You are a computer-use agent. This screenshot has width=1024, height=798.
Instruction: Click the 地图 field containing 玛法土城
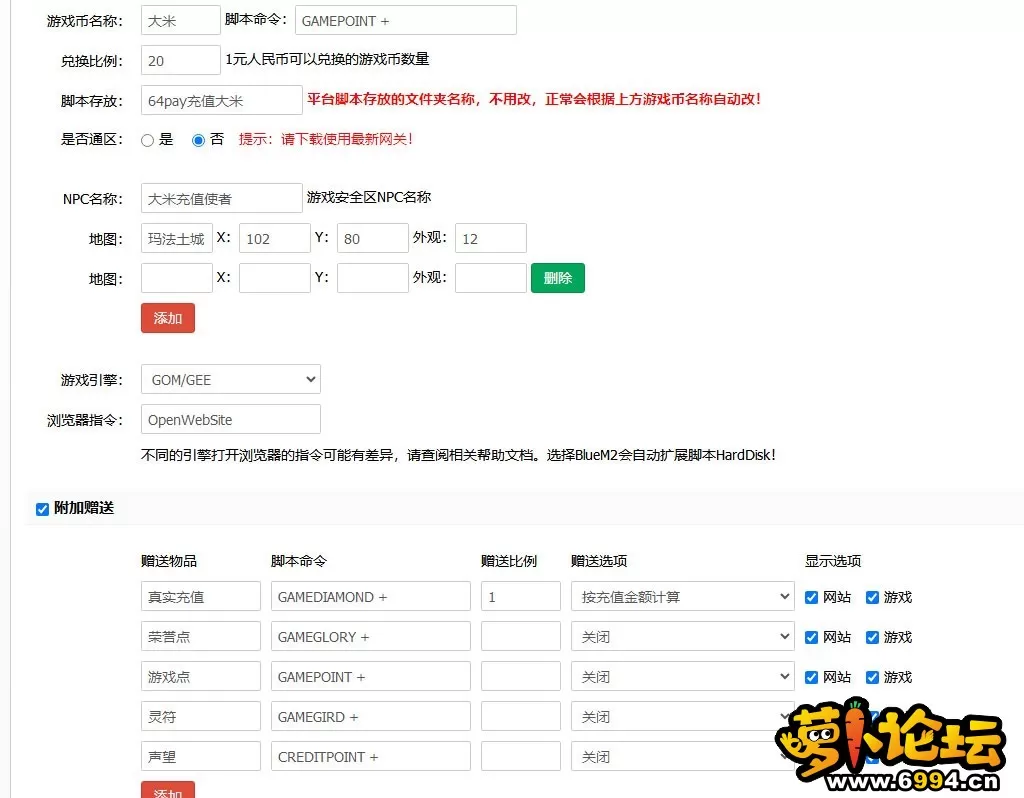[177, 238]
